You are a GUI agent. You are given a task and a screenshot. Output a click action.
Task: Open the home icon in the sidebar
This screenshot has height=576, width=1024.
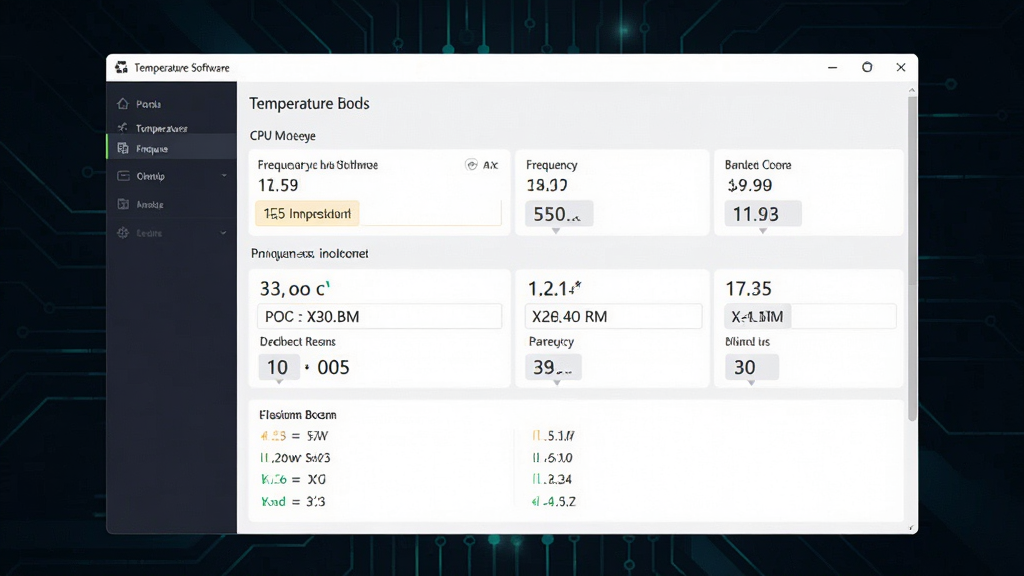[123, 104]
